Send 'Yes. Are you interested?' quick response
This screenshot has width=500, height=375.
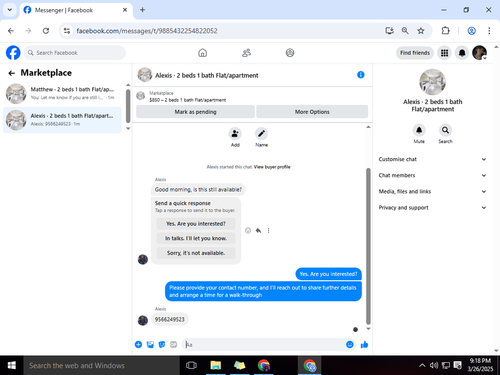[196, 224]
